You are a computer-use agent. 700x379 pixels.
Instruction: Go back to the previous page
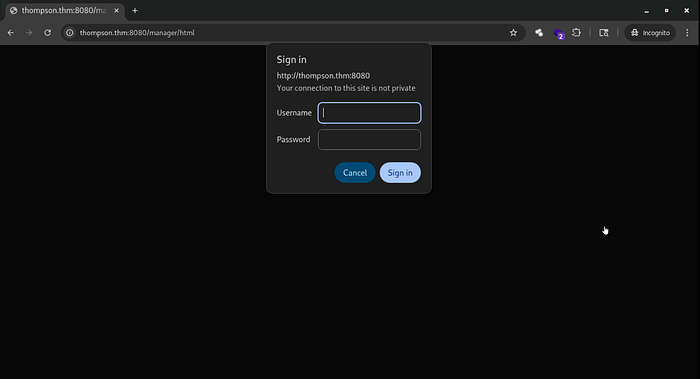click(11, 33)
